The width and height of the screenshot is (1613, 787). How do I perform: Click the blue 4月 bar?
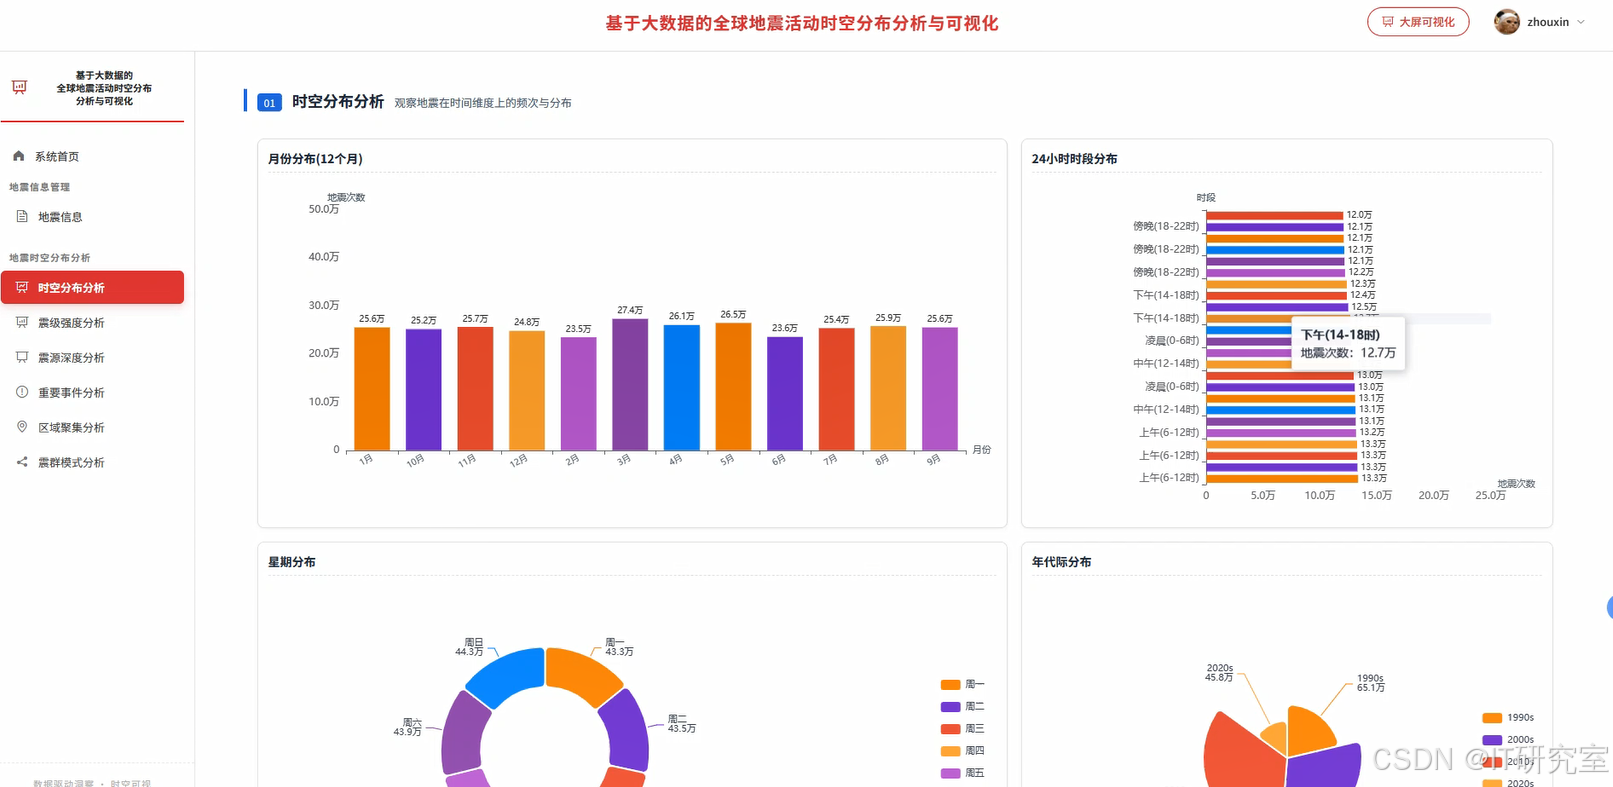[x=682, y=388]
